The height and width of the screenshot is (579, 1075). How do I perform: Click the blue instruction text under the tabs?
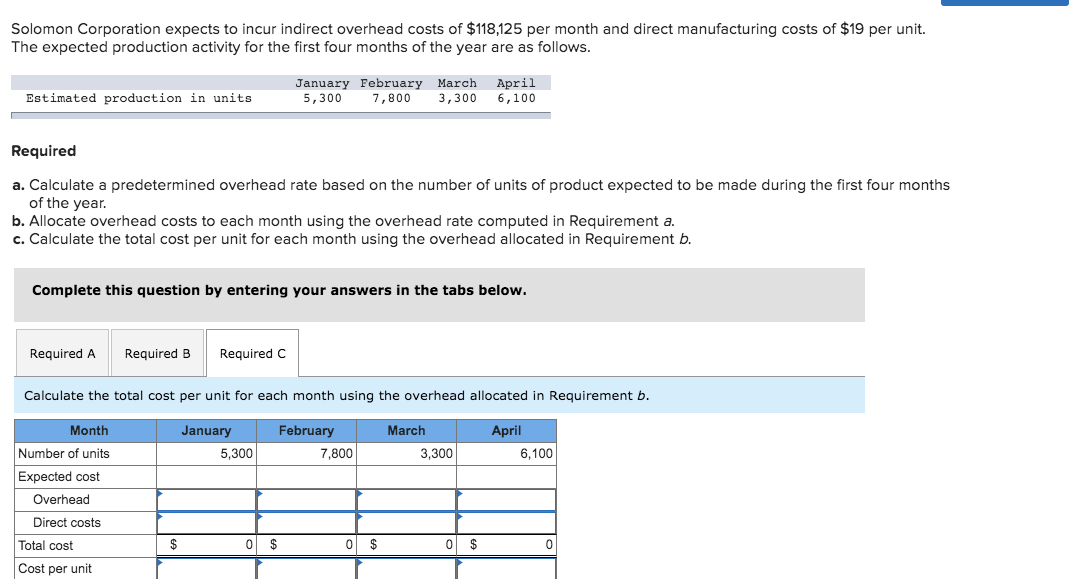coord(337,395)
